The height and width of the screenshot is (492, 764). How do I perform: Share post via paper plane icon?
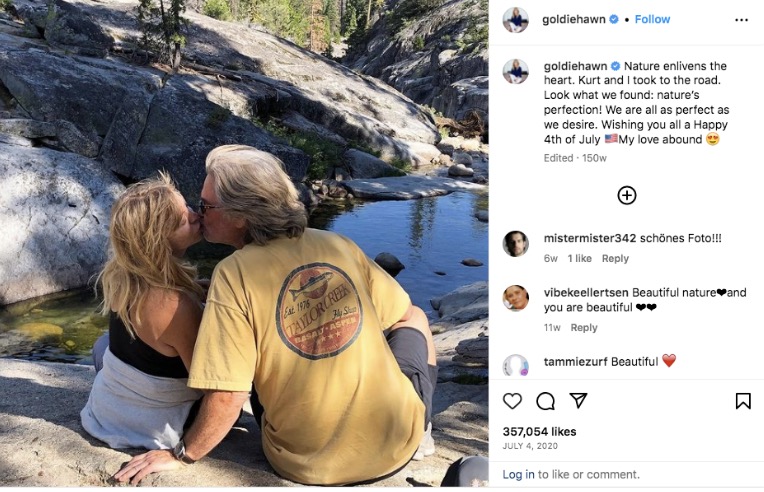(x=578, y=401)
